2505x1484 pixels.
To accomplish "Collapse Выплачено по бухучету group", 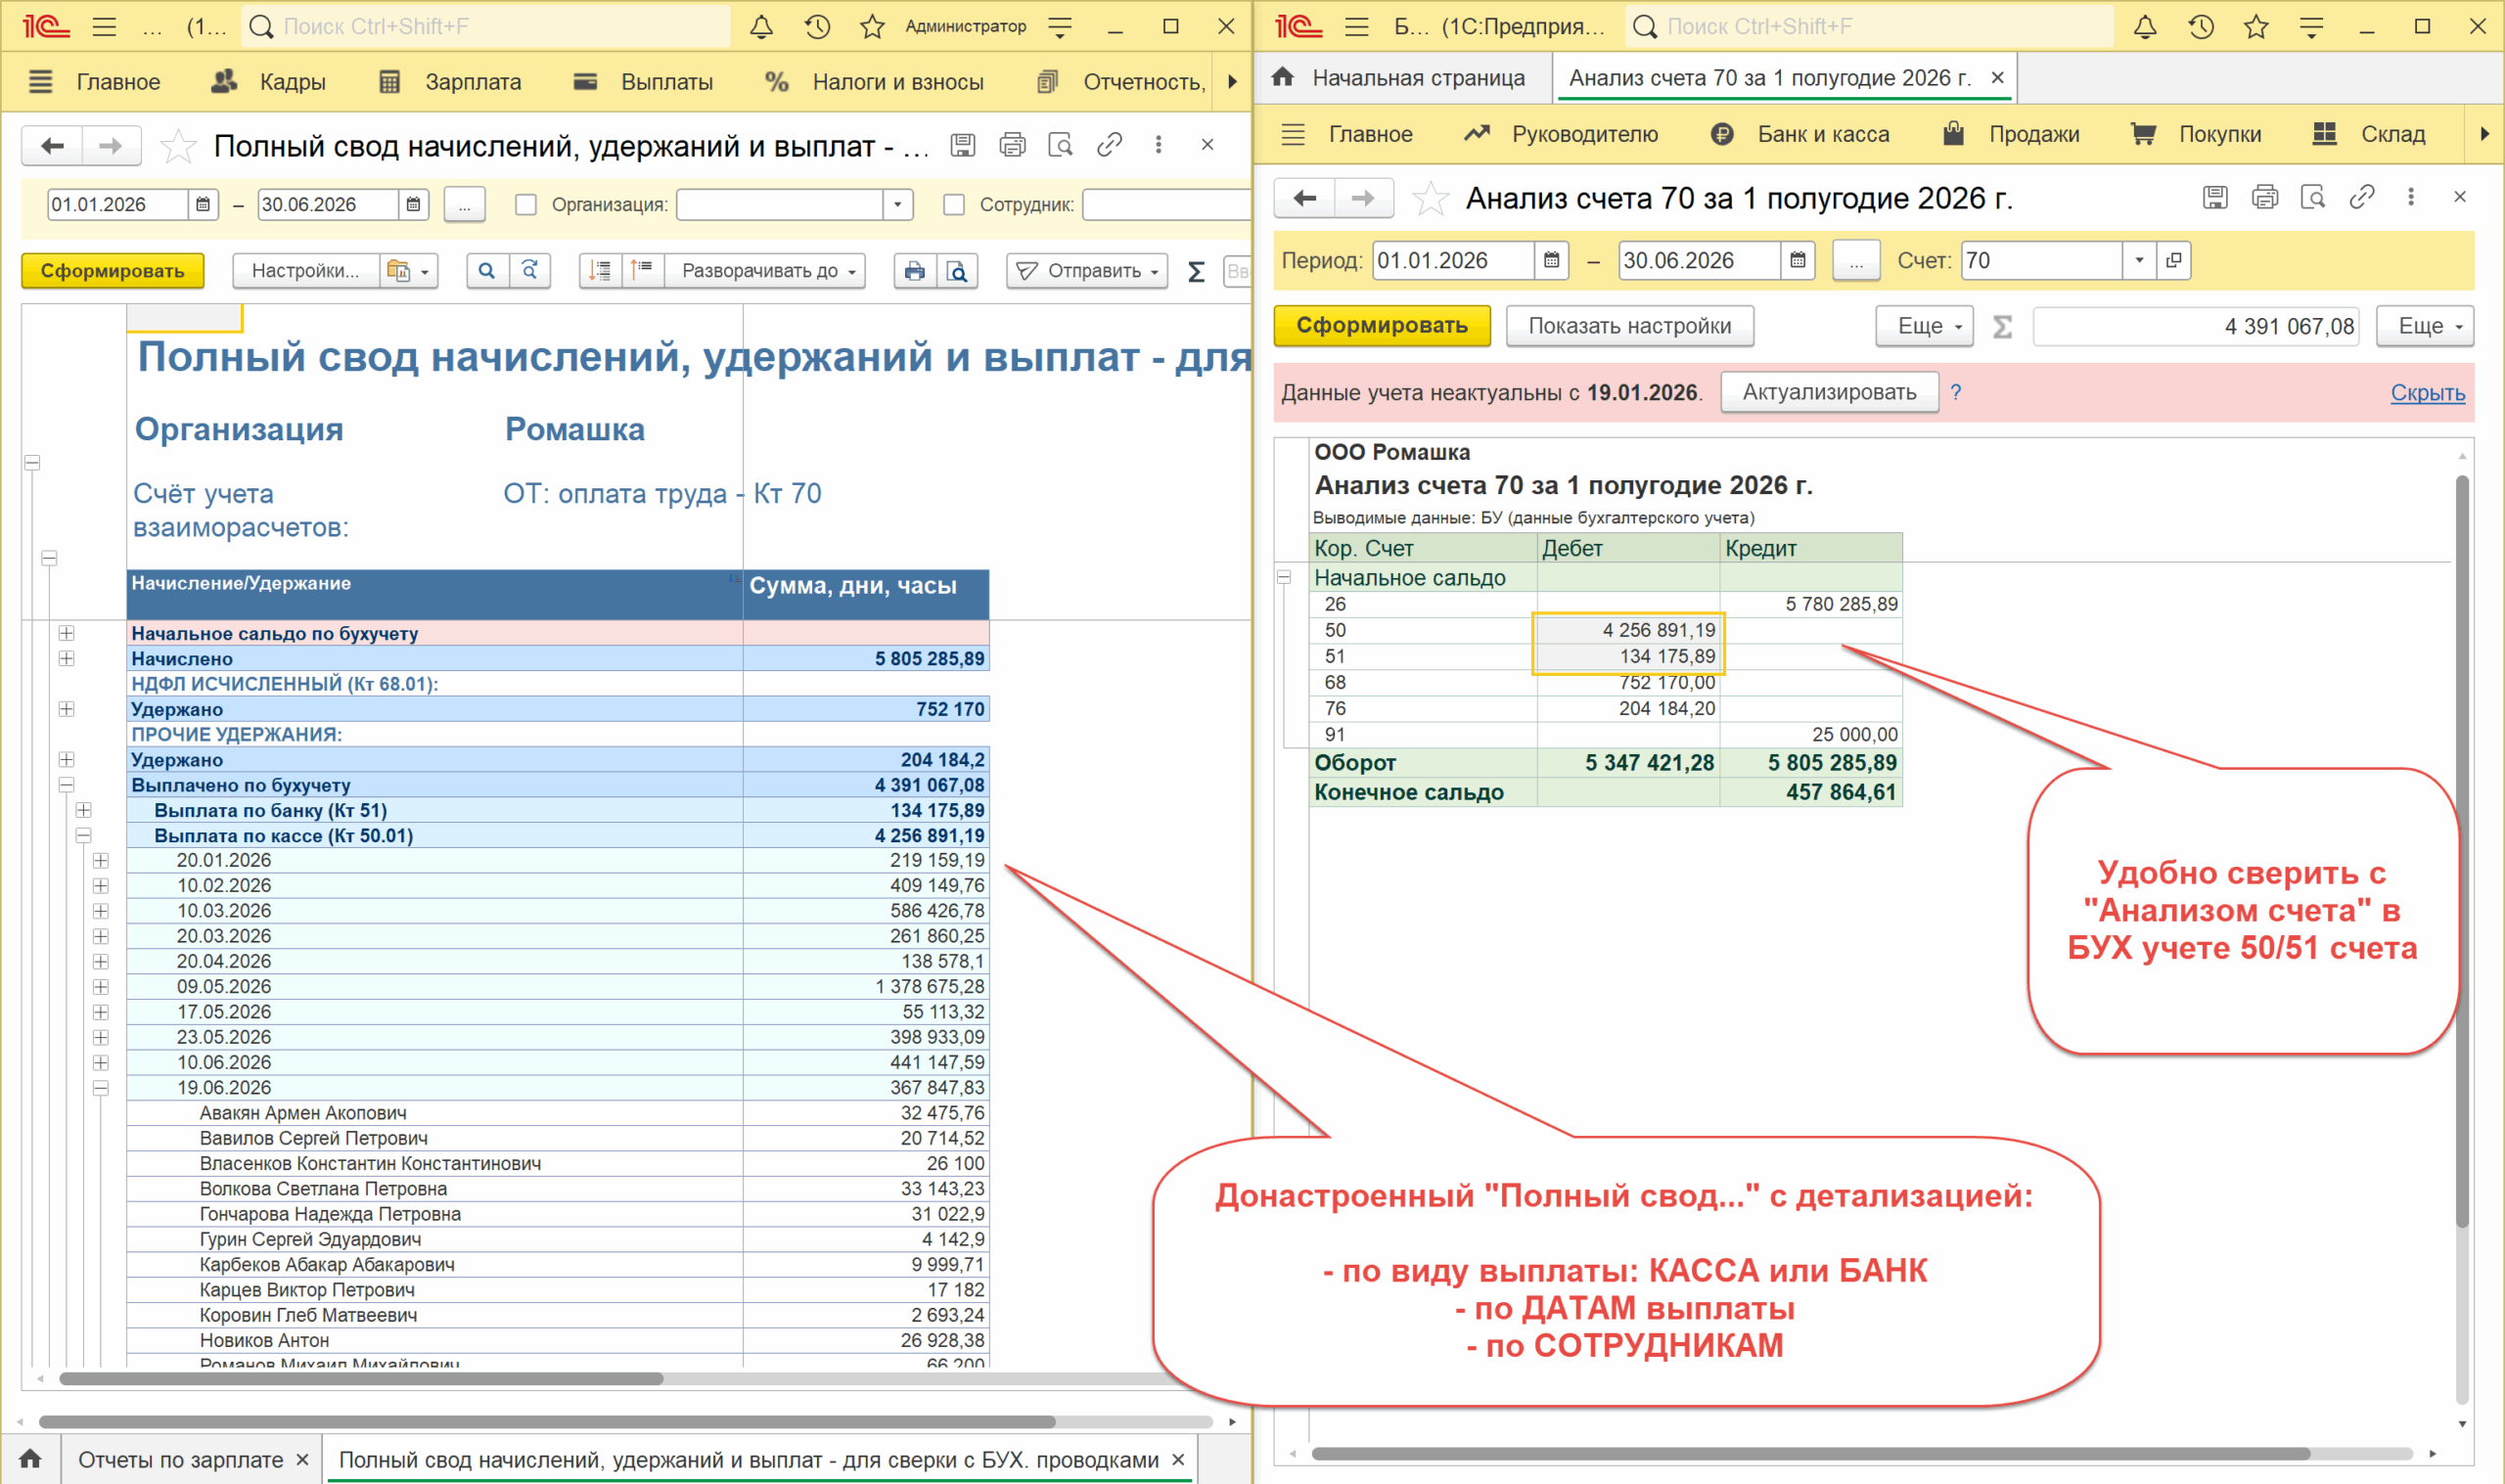I will tap(66, 785).
